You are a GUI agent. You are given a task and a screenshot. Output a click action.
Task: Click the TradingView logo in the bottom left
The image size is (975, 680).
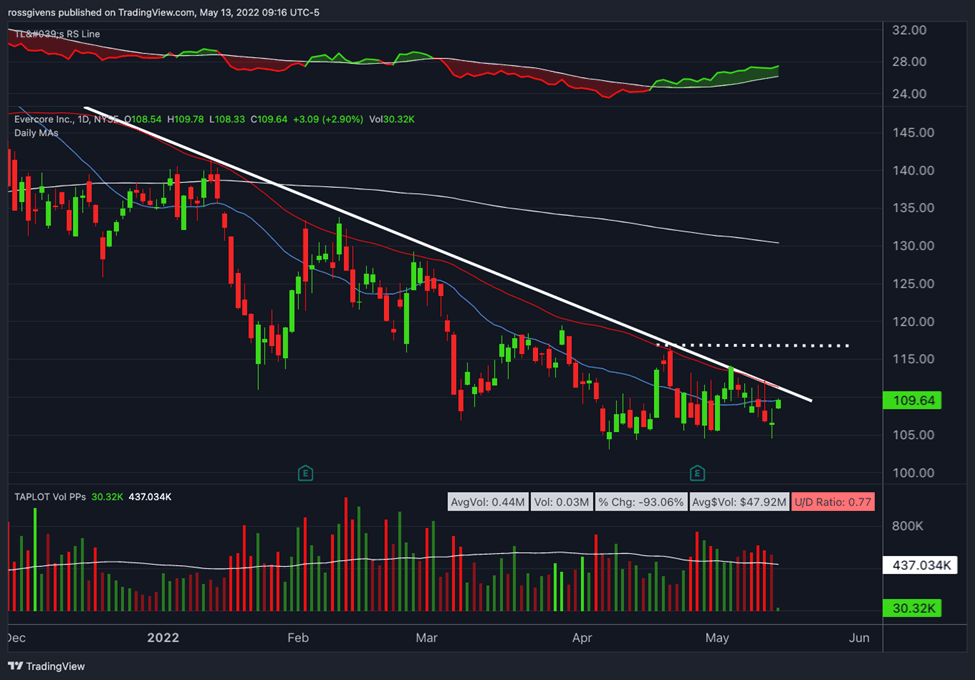(x=45, y=666)
